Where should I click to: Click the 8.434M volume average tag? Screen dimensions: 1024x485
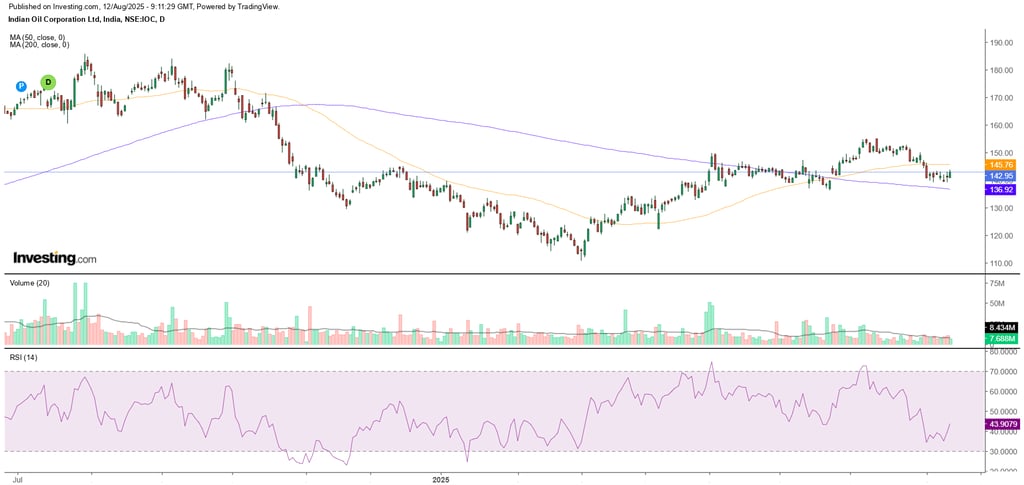1000,327
